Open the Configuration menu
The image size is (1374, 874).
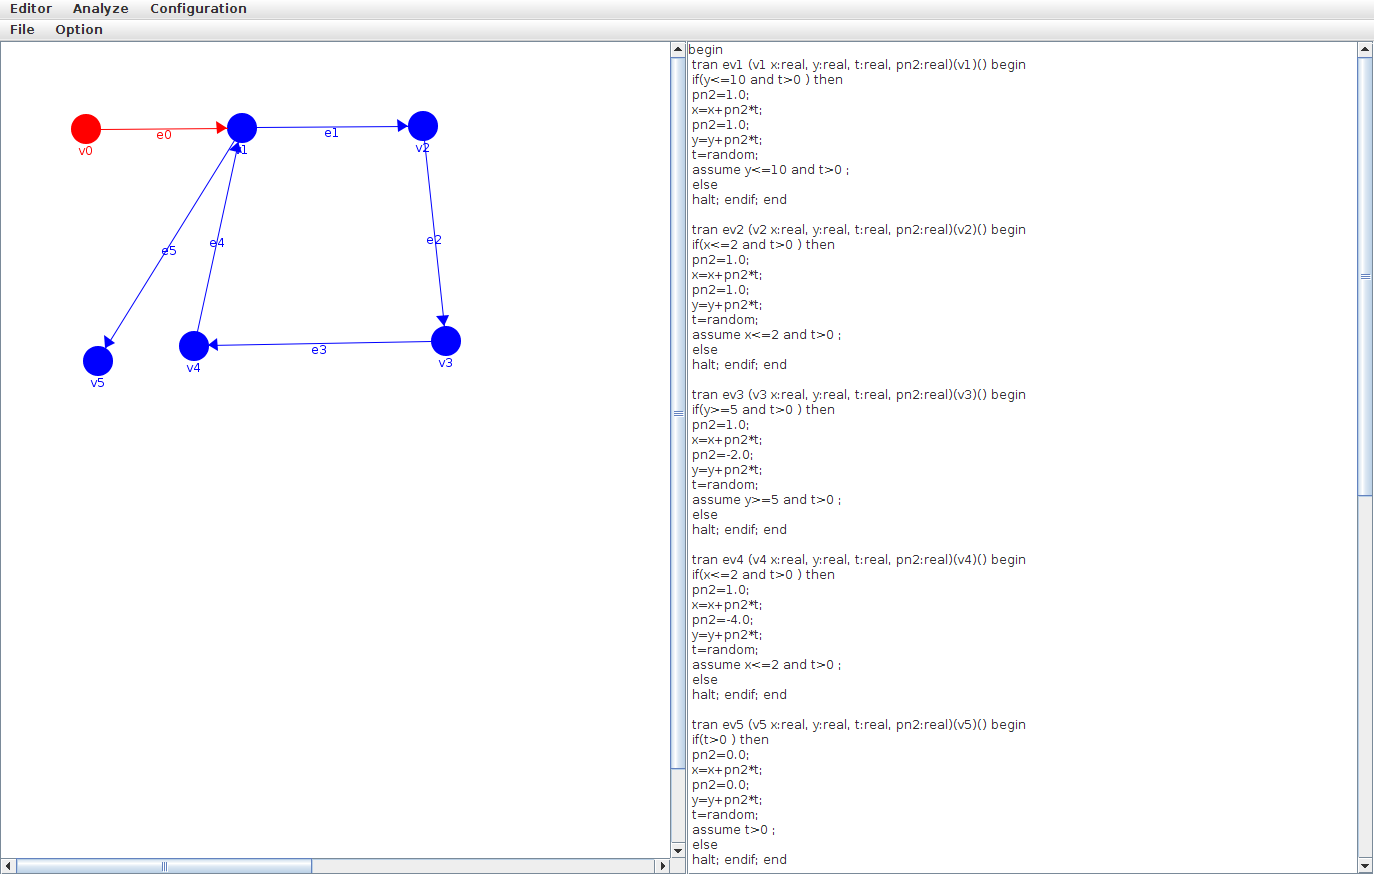pos(198,9)
